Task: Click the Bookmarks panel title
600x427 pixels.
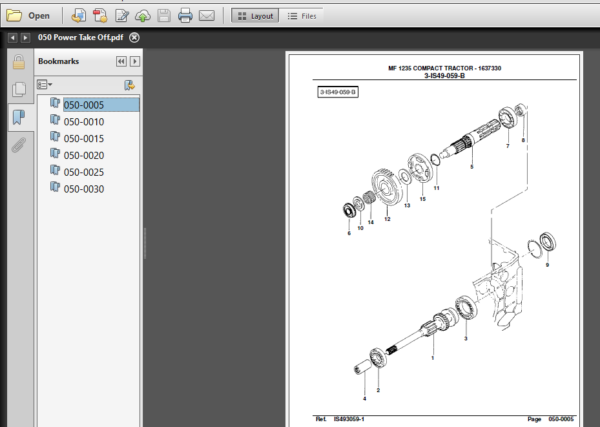Action: (x=59, y=61)
